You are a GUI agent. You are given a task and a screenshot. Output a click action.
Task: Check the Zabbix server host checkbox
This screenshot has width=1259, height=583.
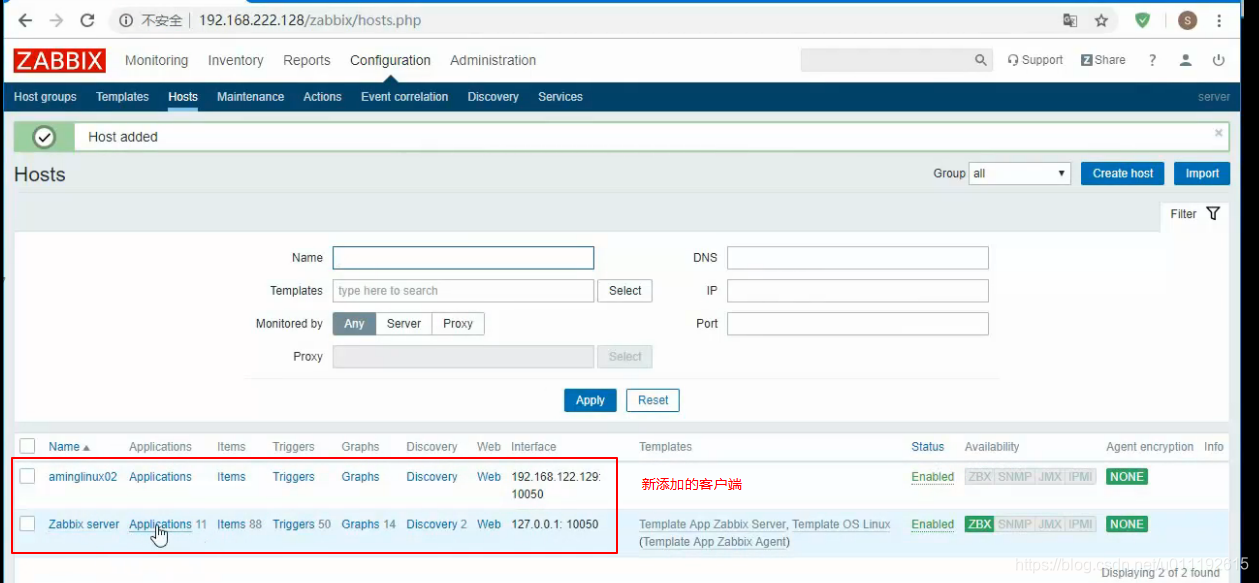click(x=27, y=523)
